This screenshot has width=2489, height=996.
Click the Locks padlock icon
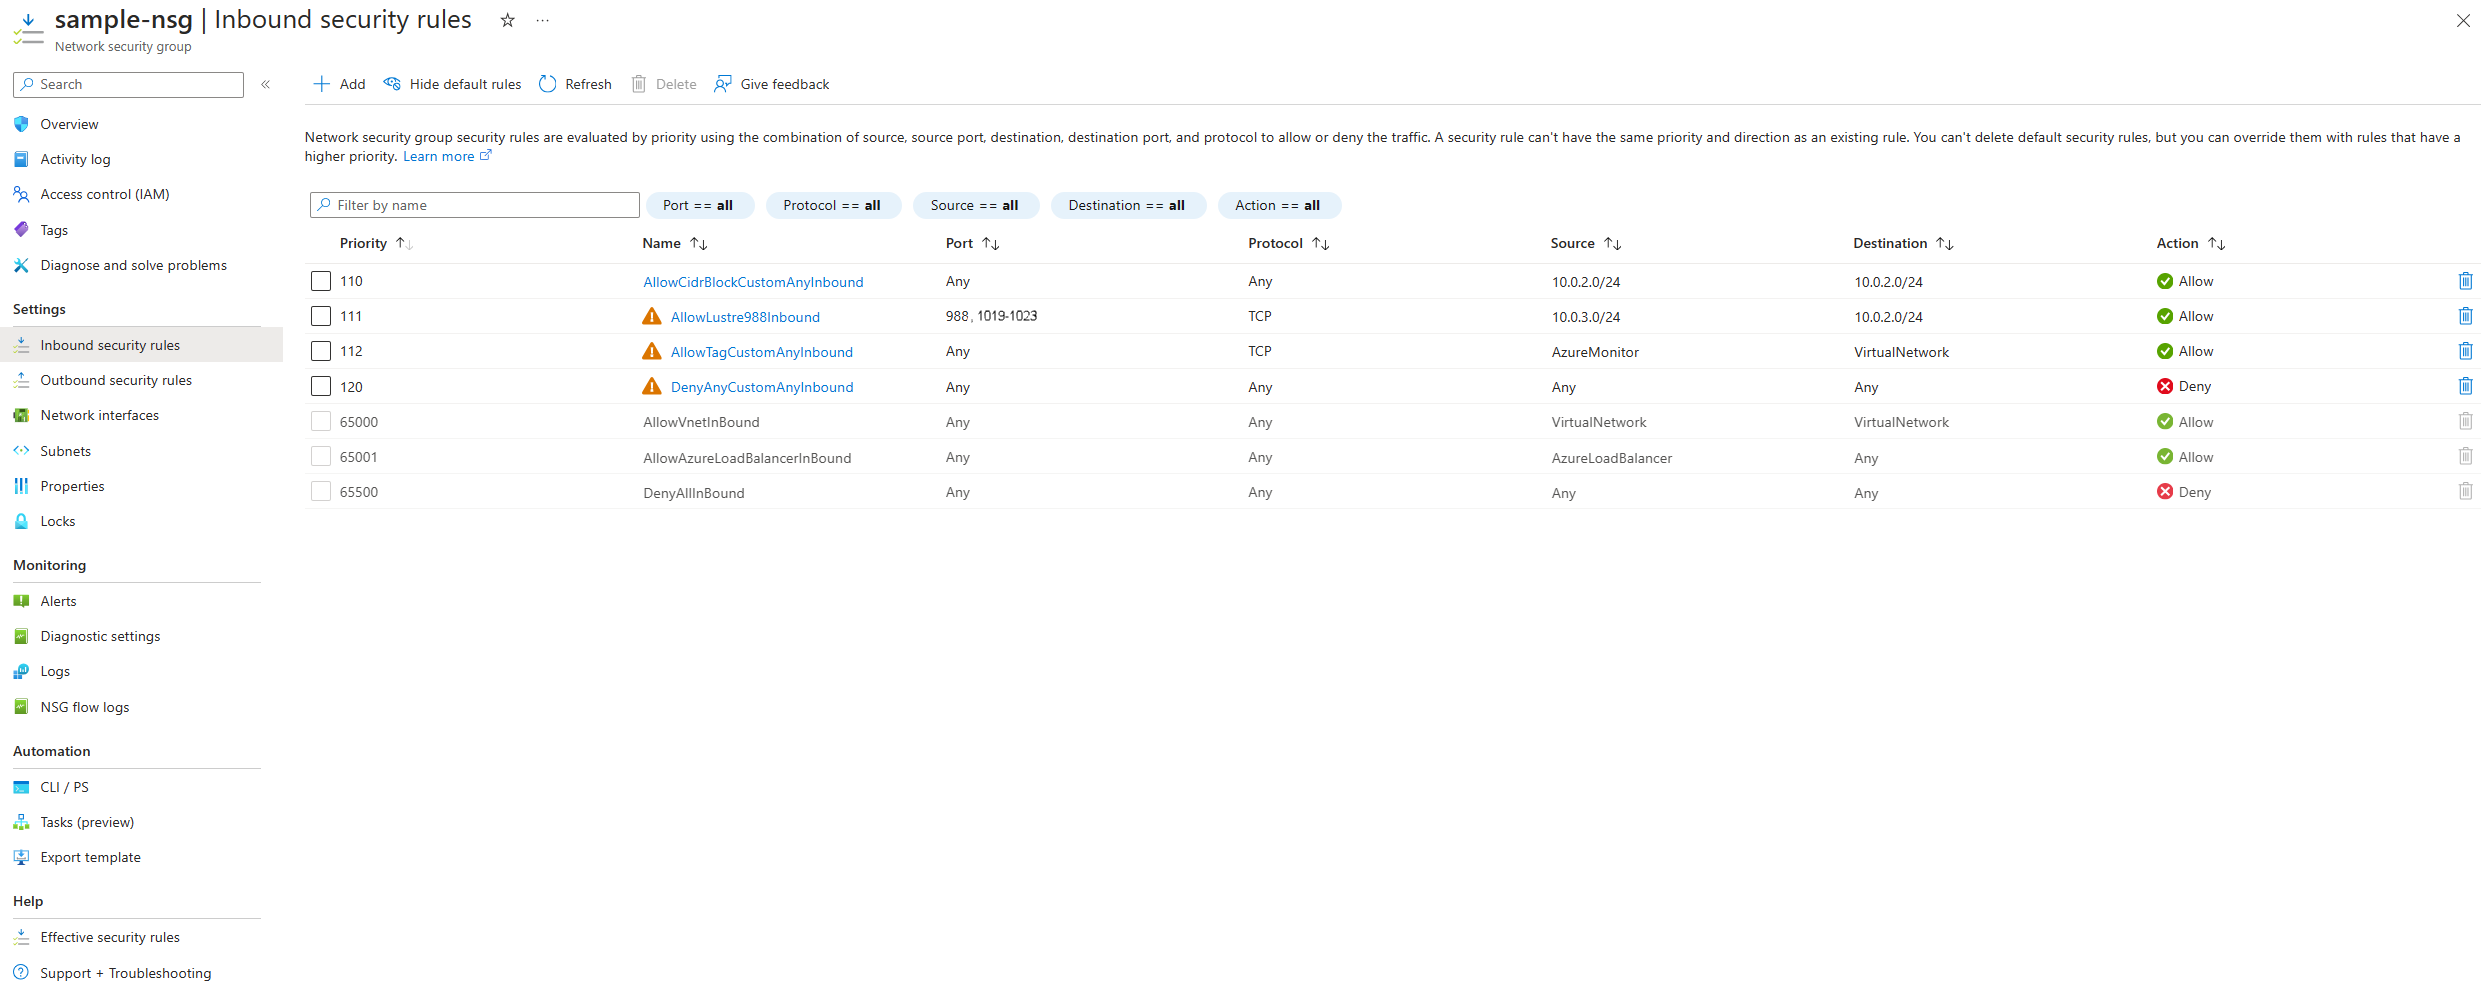click(21, 521)
